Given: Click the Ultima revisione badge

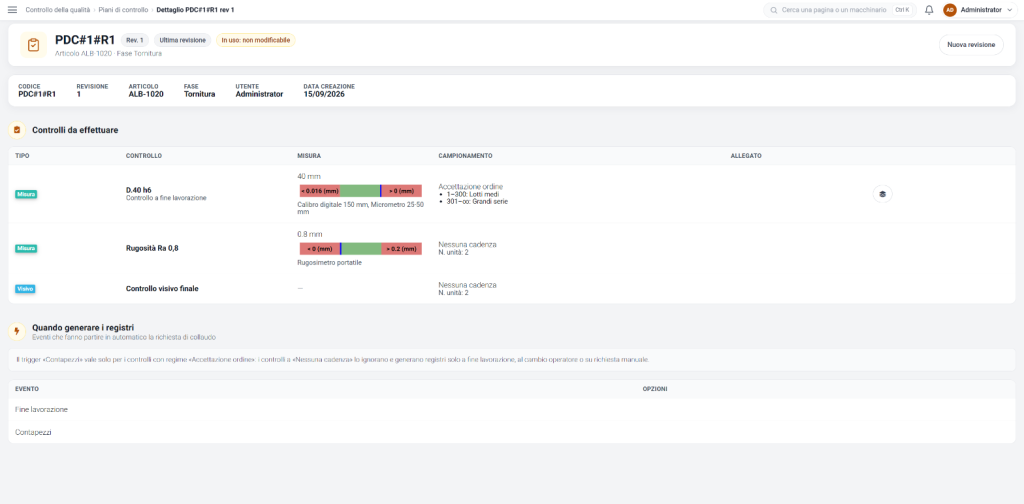Looking at the screenshot, I should pos(183,40).
